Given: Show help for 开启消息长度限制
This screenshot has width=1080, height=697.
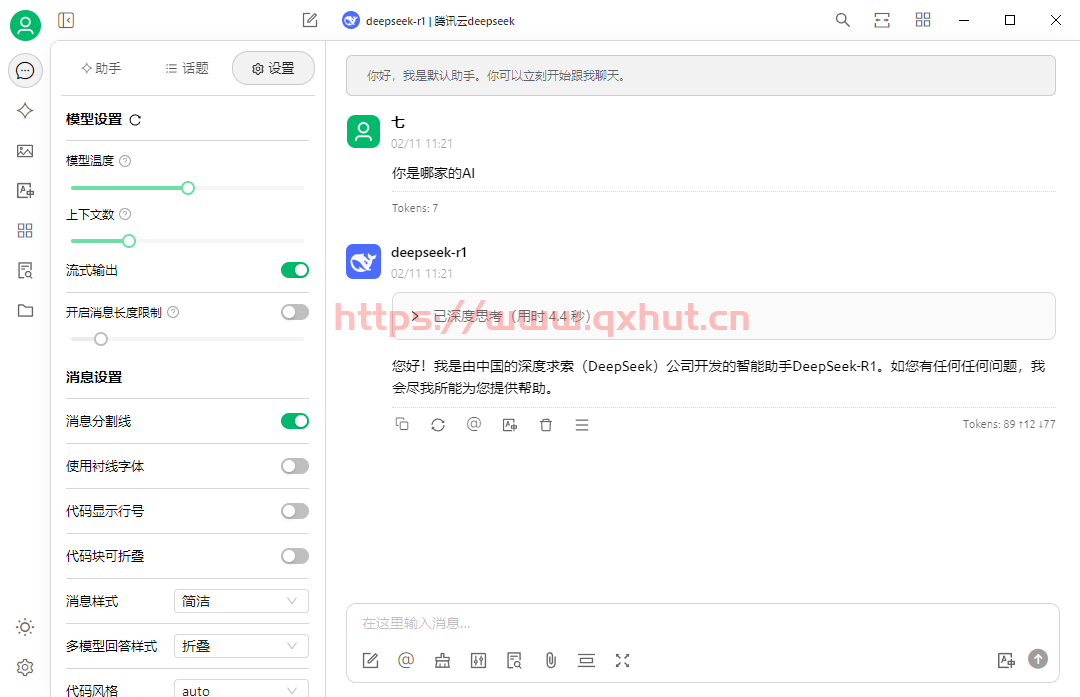Looking at the screenshot, I should (x=173, y=312).
